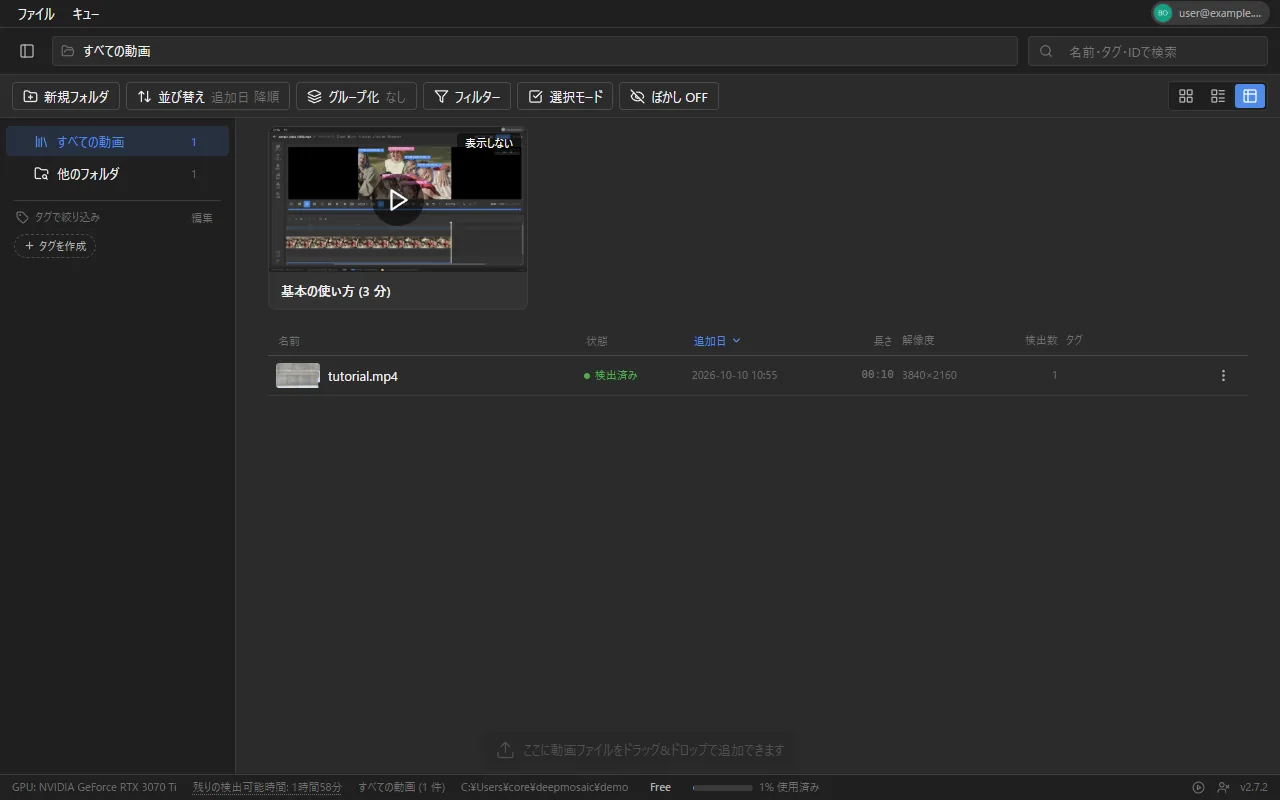Open the フィルター filter menu
This screenshot has height=800, width=1280.
click(467, 97)
